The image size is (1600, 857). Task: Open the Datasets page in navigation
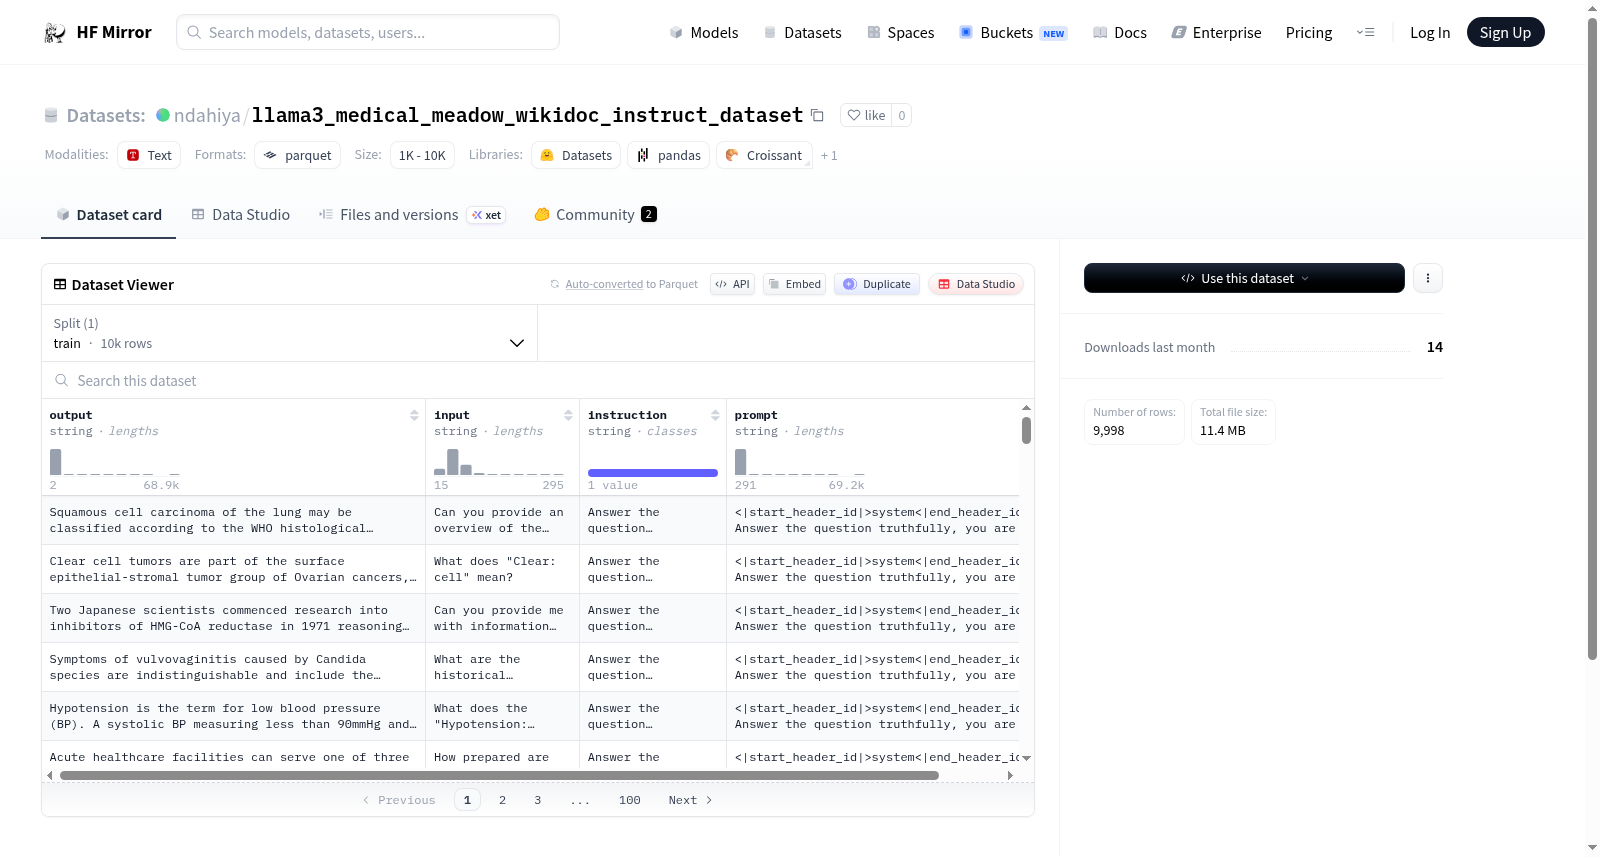(802, 32)
